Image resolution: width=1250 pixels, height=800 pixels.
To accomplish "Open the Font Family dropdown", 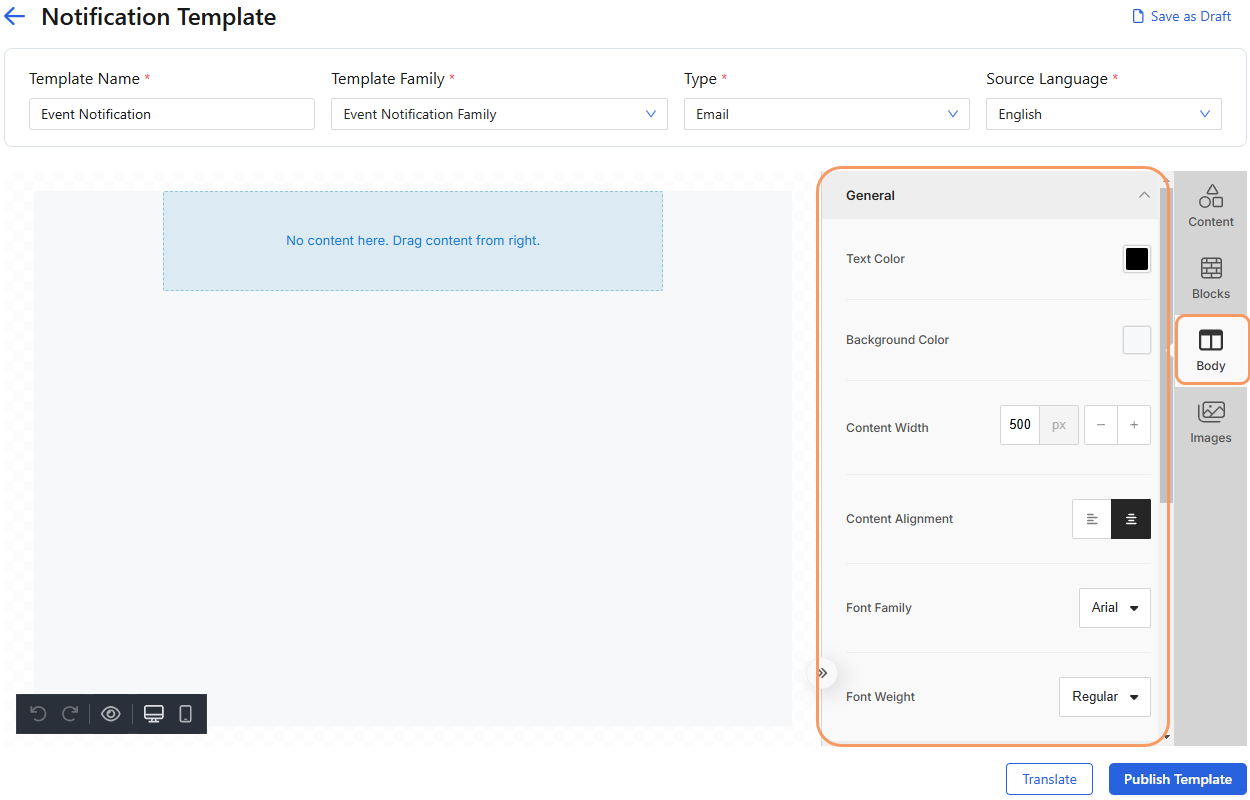I will click(x=1114, y=608).
